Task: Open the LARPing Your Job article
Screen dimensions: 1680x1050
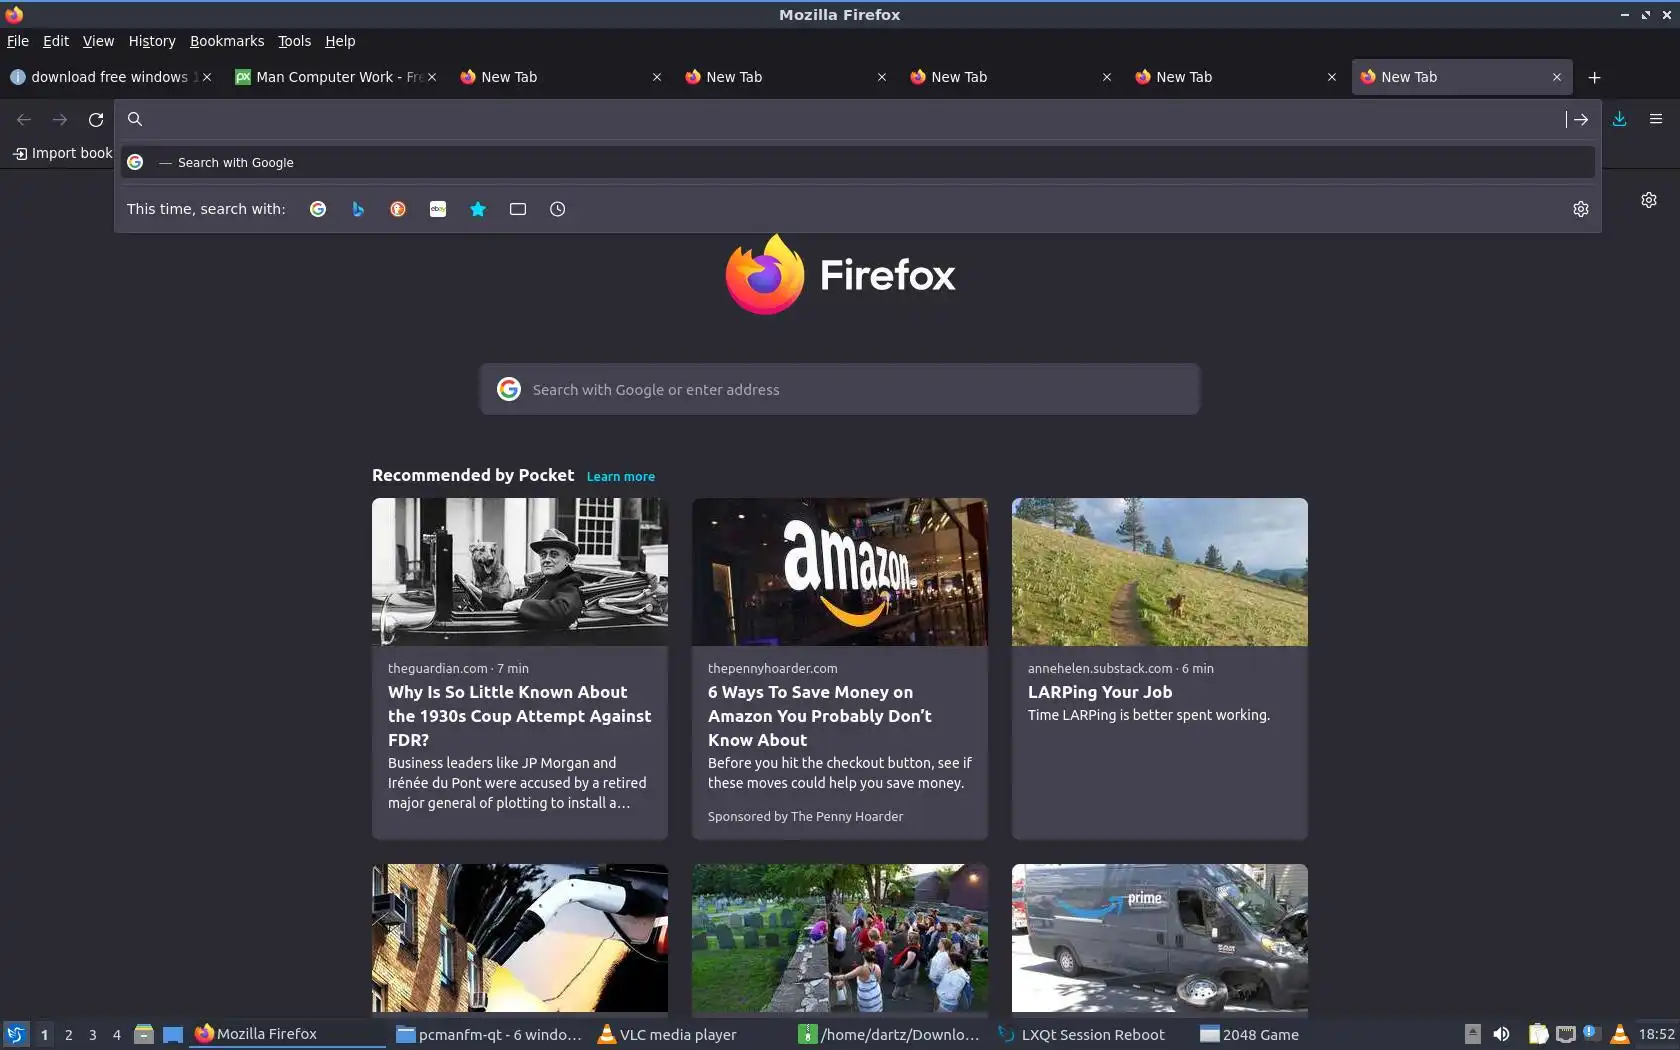Action: tap(1100, 692)
